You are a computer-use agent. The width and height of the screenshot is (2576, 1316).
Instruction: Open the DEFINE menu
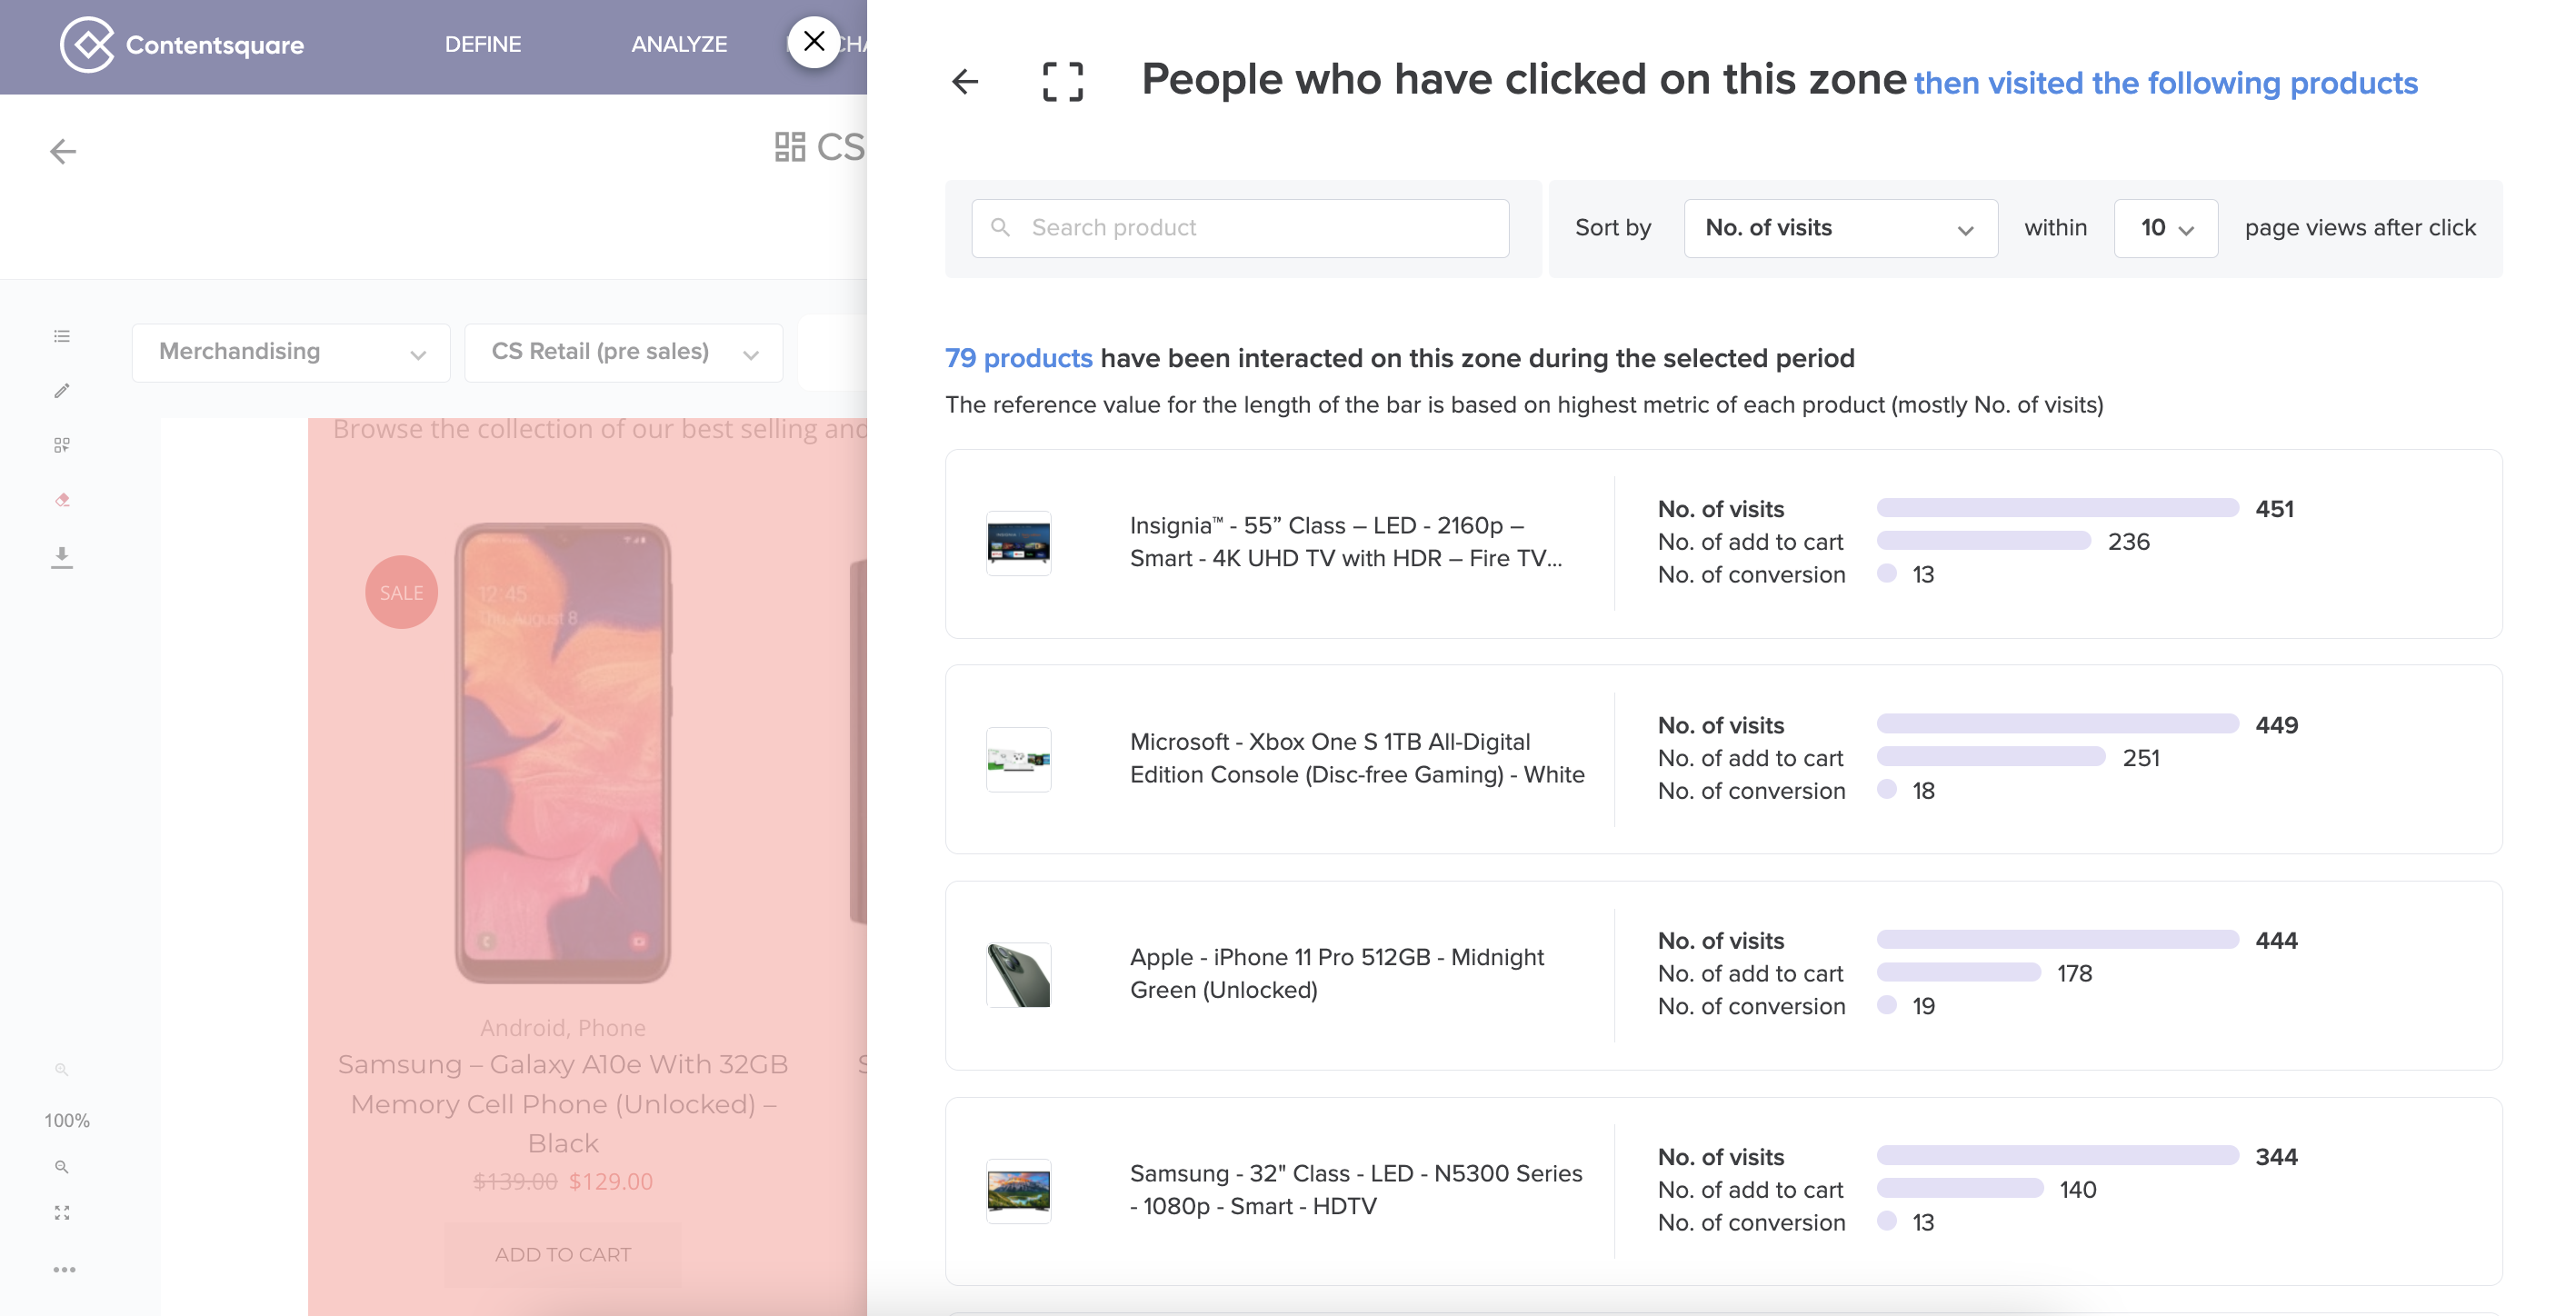pos(483,44)
